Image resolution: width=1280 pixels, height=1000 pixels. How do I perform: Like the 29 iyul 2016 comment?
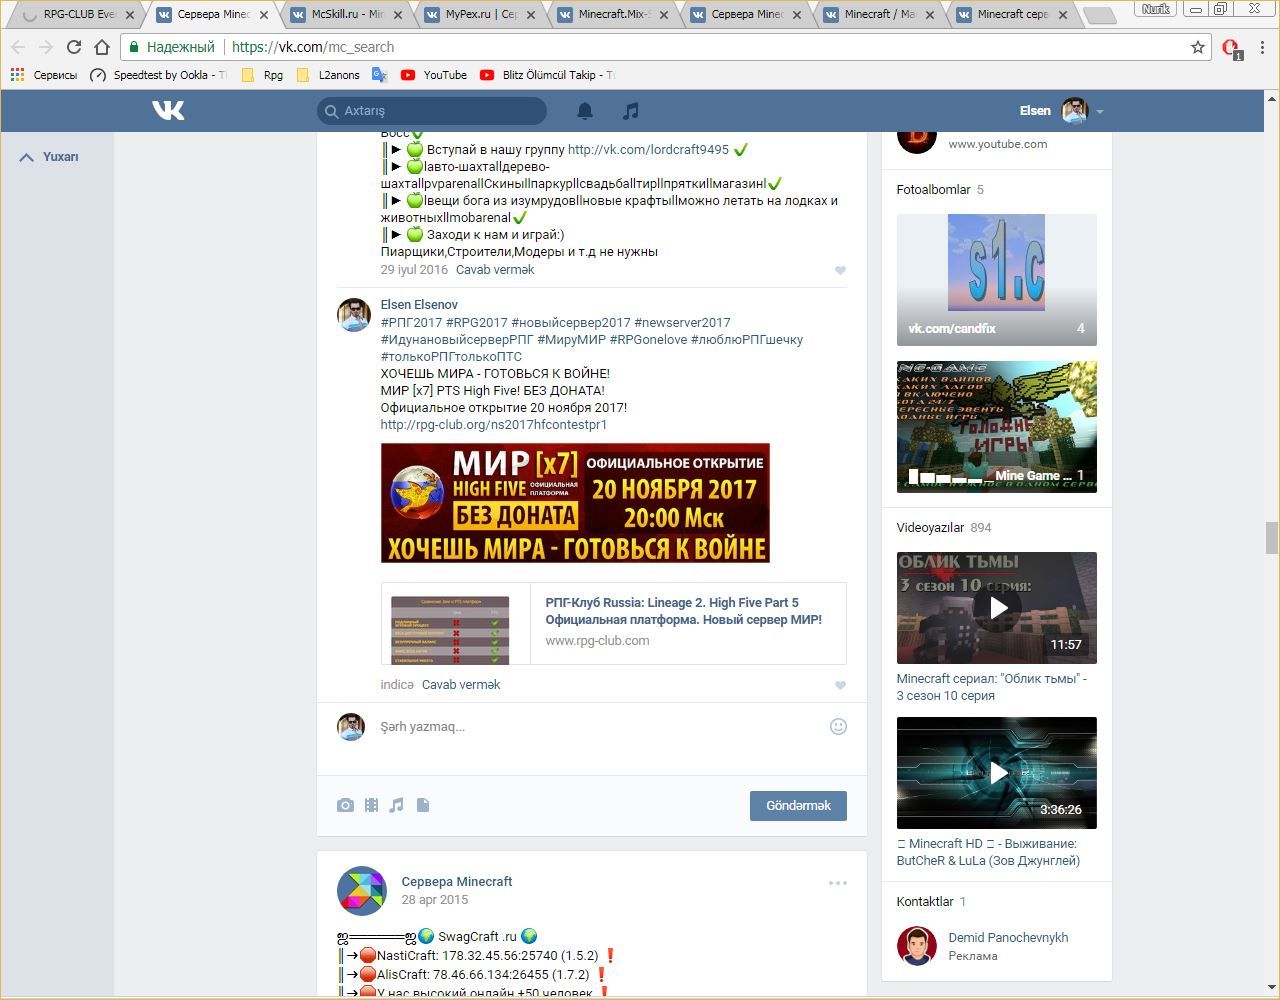coord(840,270)
